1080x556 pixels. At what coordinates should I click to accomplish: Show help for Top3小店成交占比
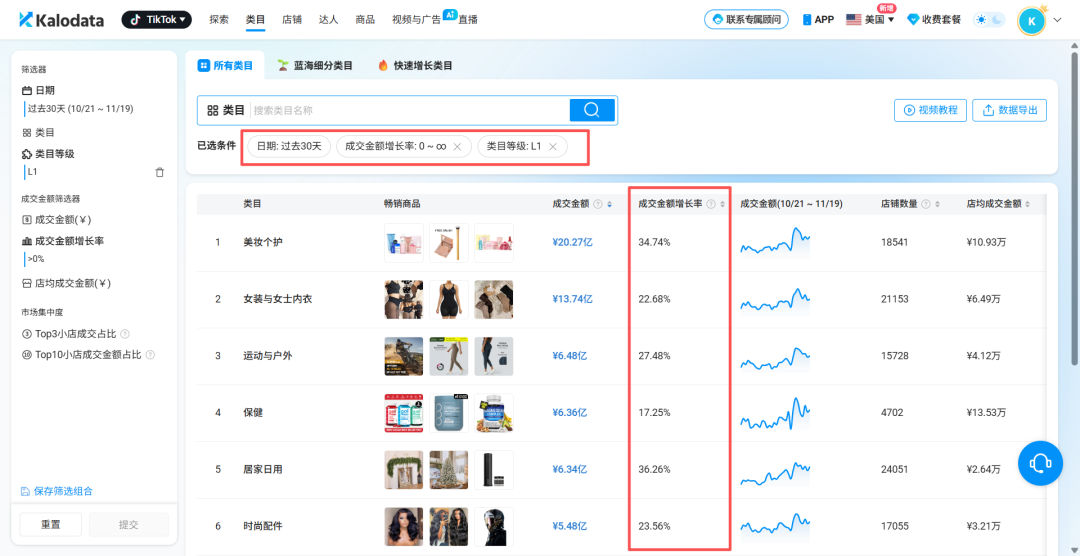pyautogui.click(x=125, y=333)
